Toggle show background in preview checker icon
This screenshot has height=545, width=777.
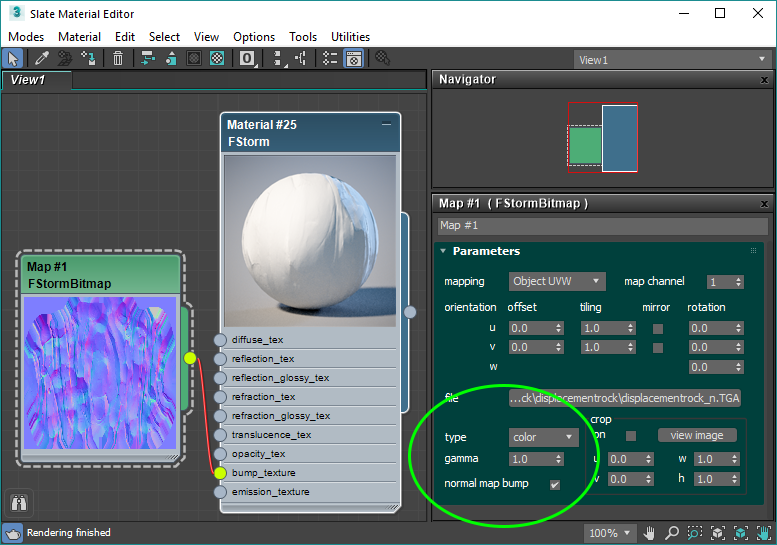click(217, 58)
